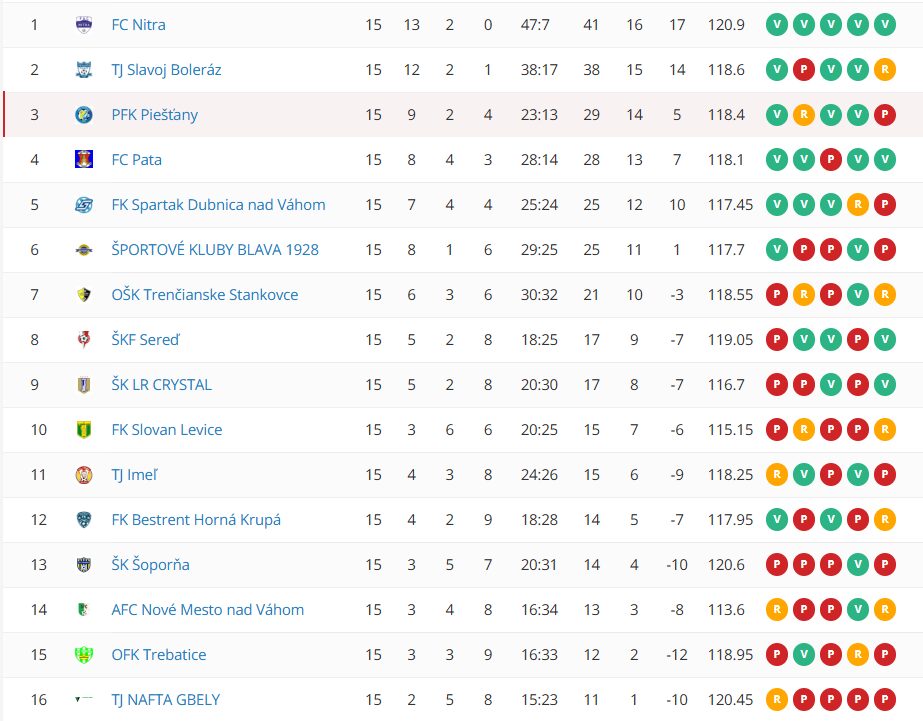Click the FC Pata team badge
Screen dimensions: 923x721
pyautogui.click(x=84, y=159)
